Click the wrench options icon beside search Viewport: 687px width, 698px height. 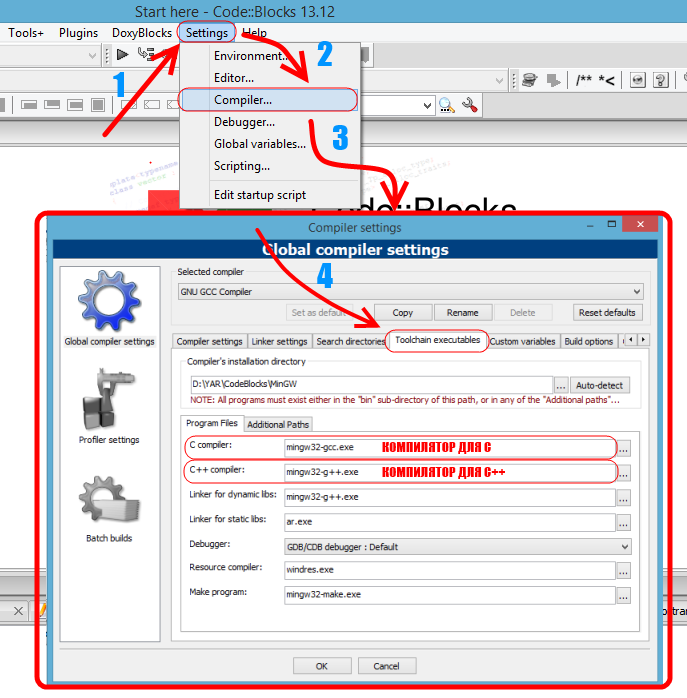click(469, 105)
